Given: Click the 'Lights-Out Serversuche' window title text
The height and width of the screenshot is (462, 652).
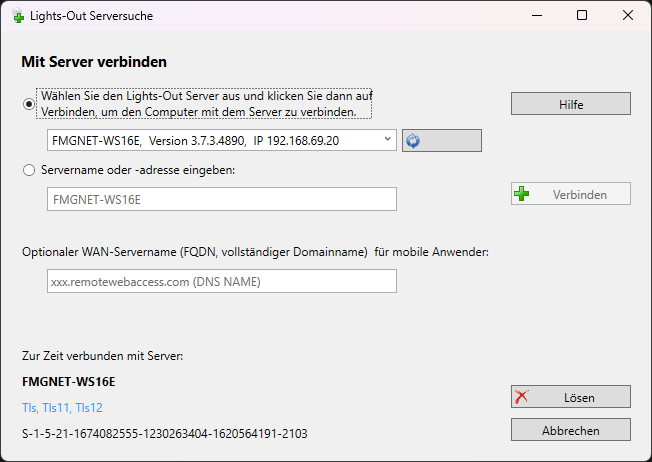Looking at the screenshot, I should pos(90,17).
